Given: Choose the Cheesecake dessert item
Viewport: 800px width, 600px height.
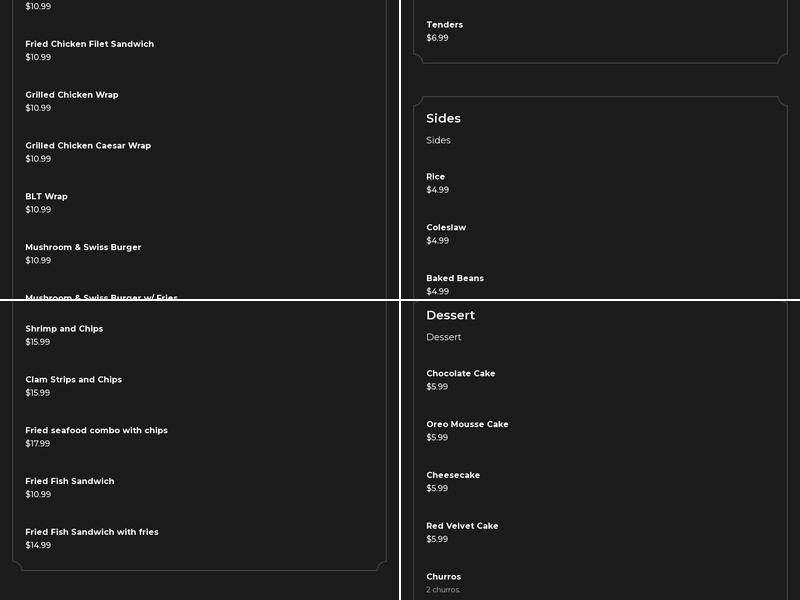Looking at the screenshot, I should point(453,476).
